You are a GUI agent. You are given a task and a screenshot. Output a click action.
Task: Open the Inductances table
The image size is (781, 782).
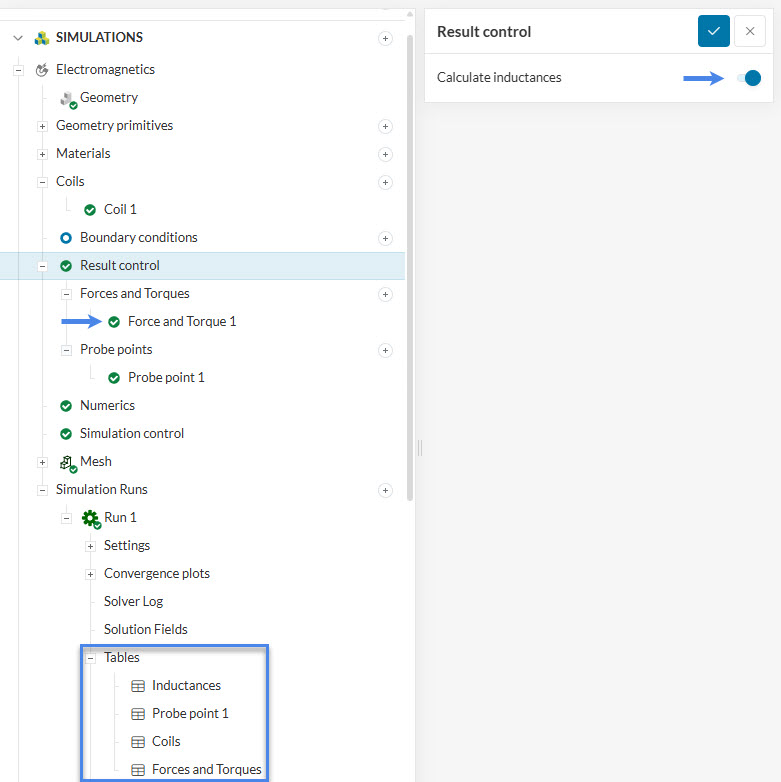(x=186, y=686)
